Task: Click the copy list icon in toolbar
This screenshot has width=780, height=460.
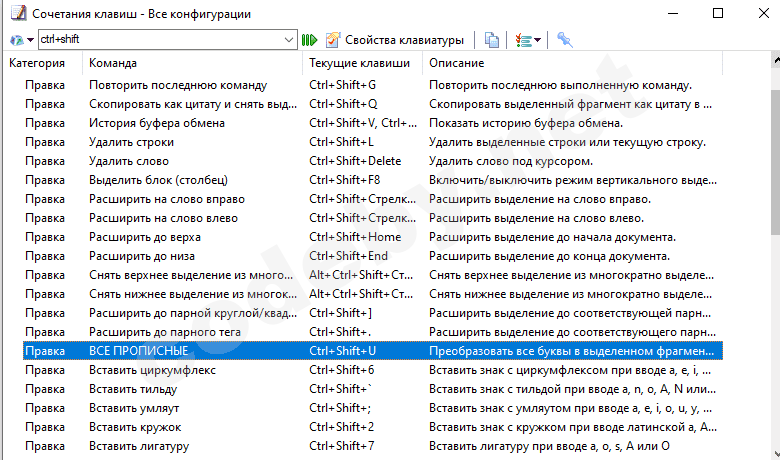Action: click(491, 40)
